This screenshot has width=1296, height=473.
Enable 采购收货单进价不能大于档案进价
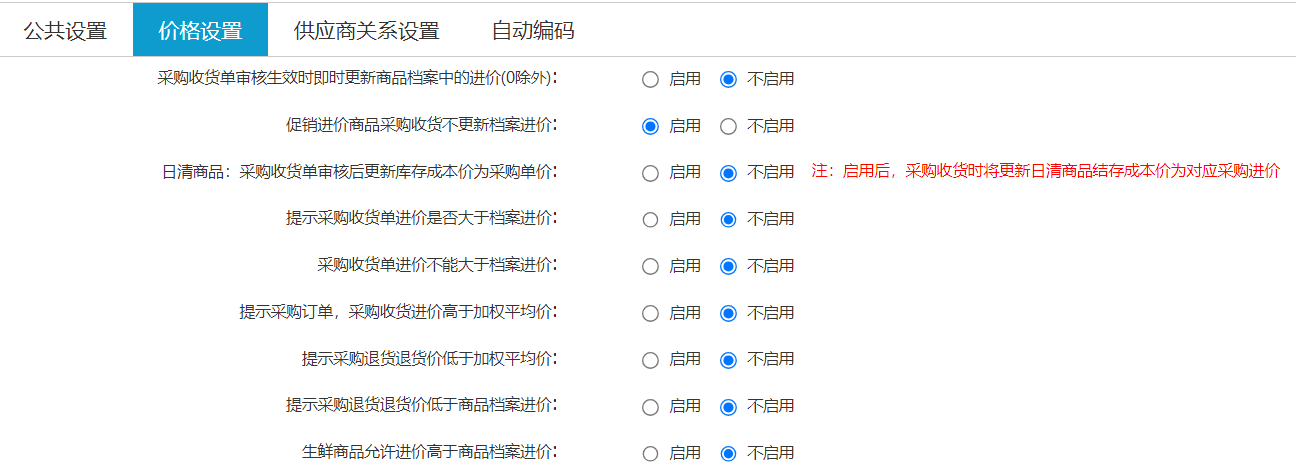point(651,266)
